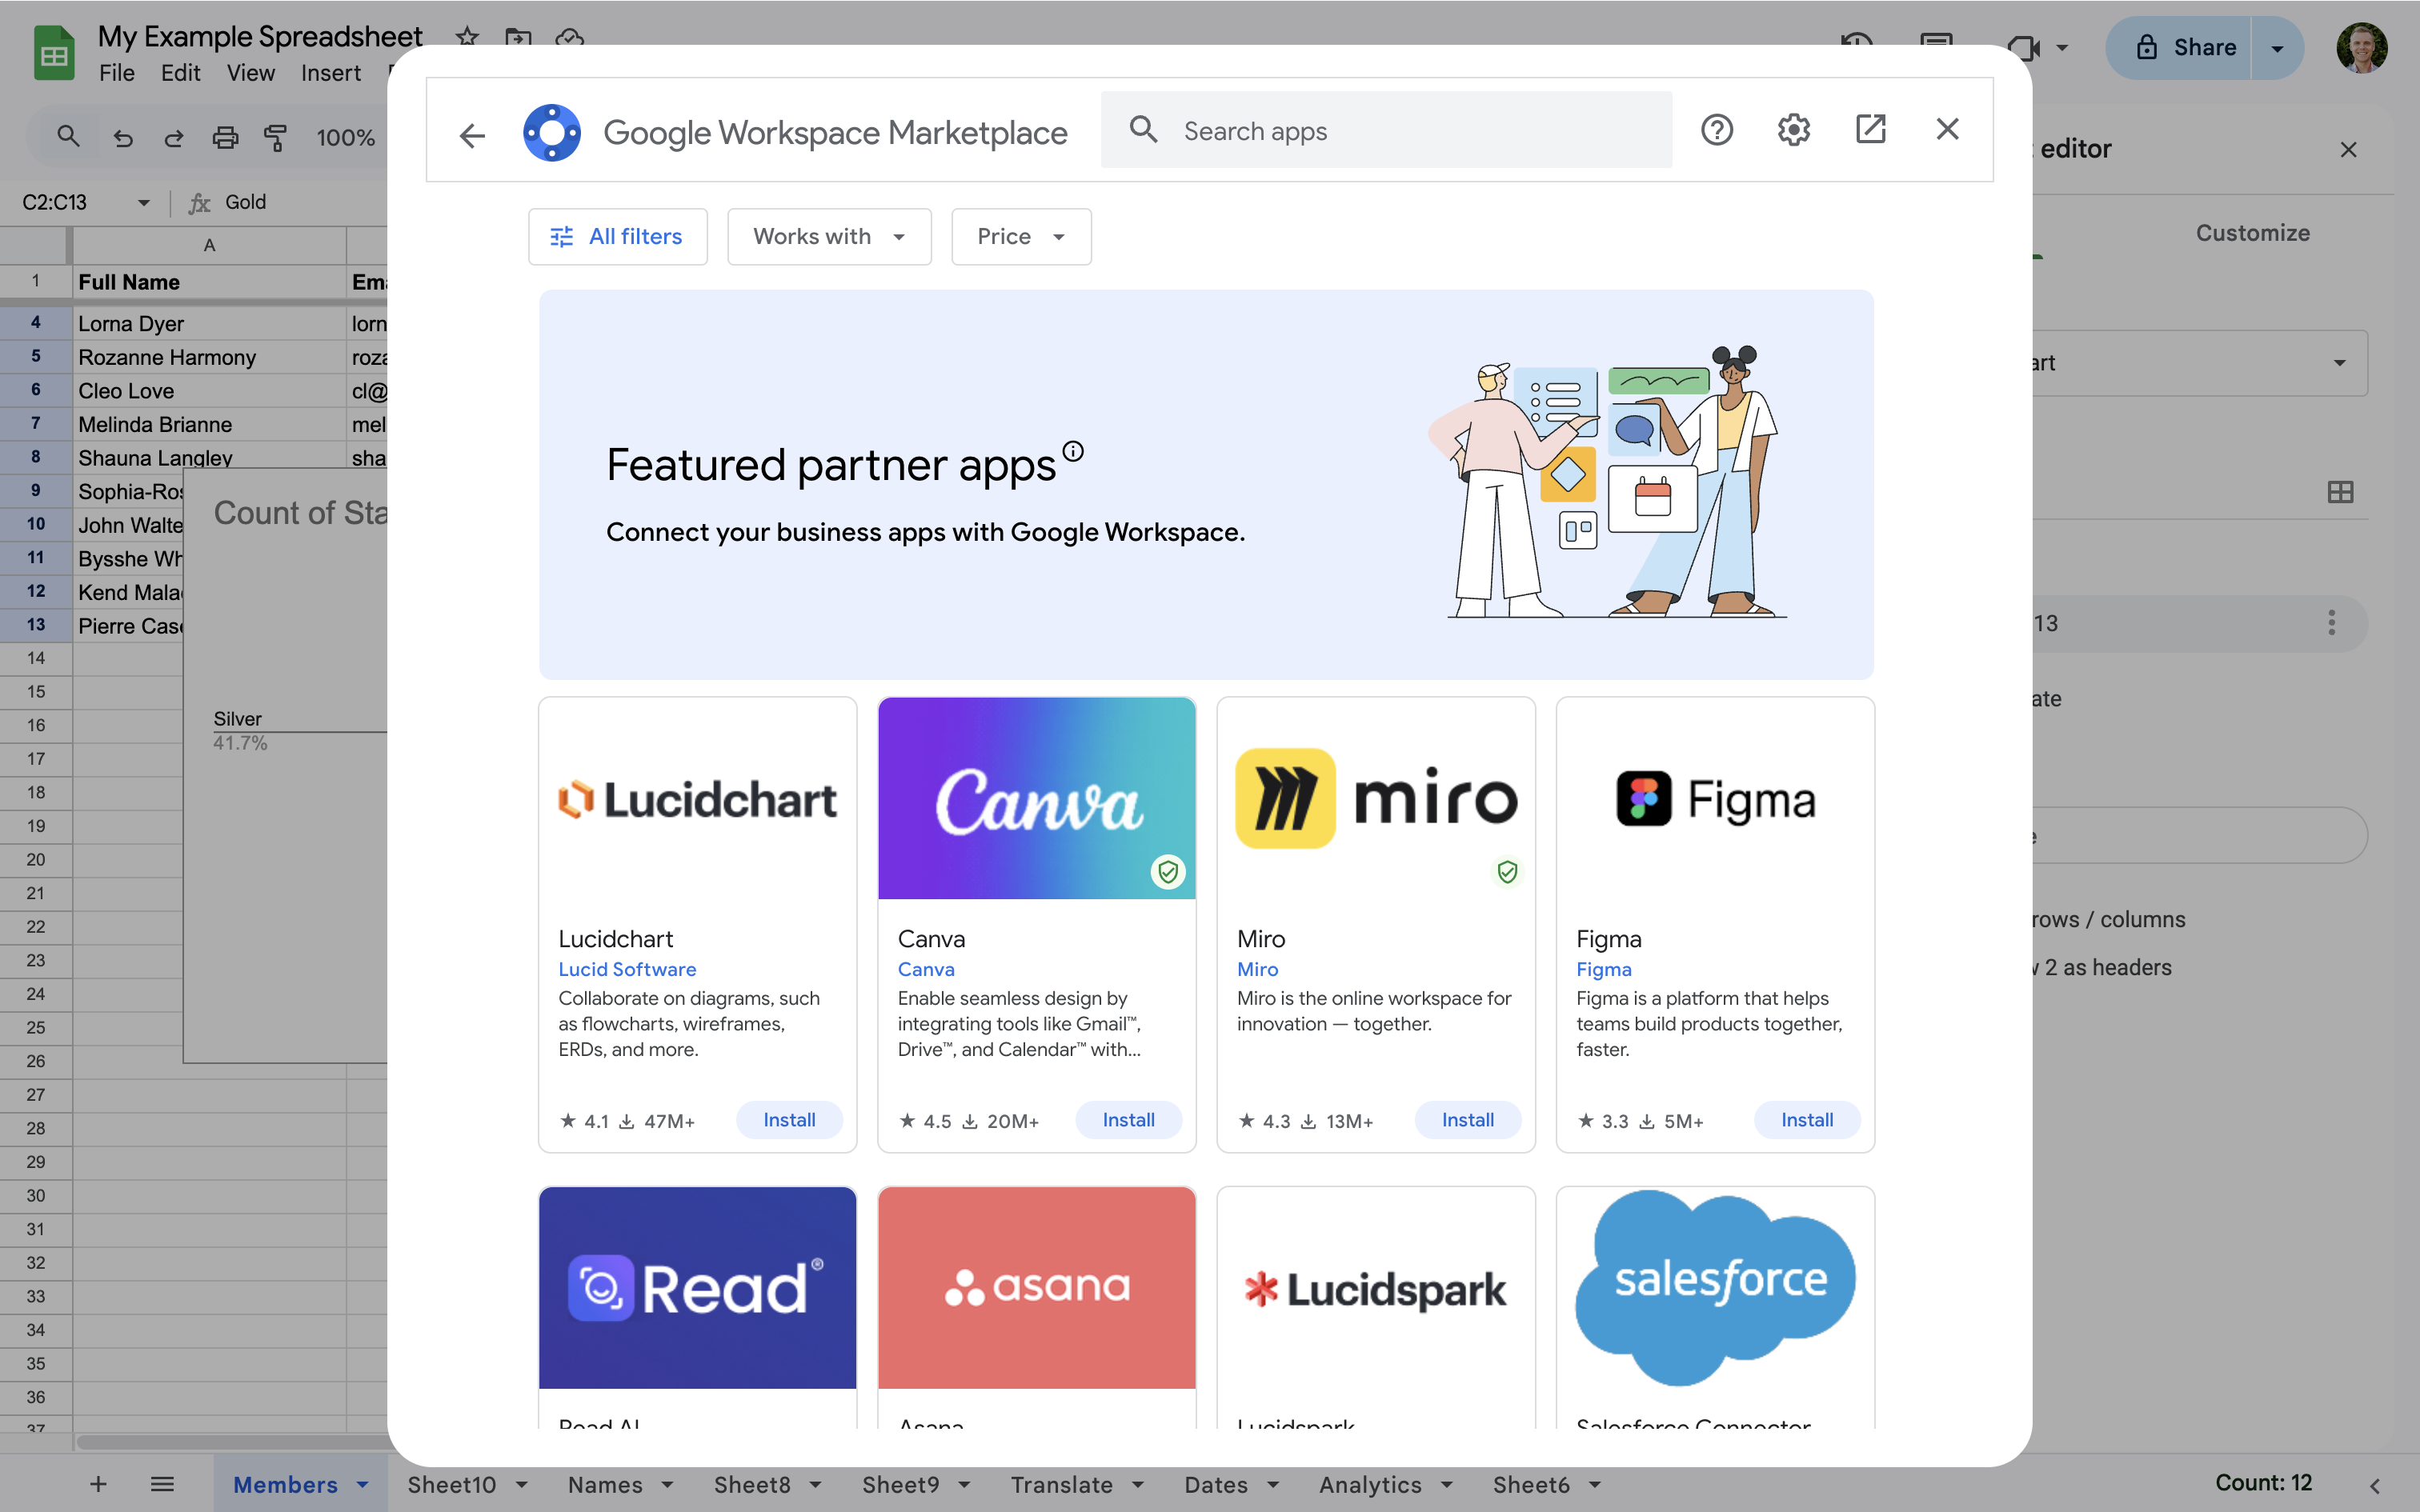Install the Canva app
The image size is (2420, 1512).
click(x=1128, y=1119)
